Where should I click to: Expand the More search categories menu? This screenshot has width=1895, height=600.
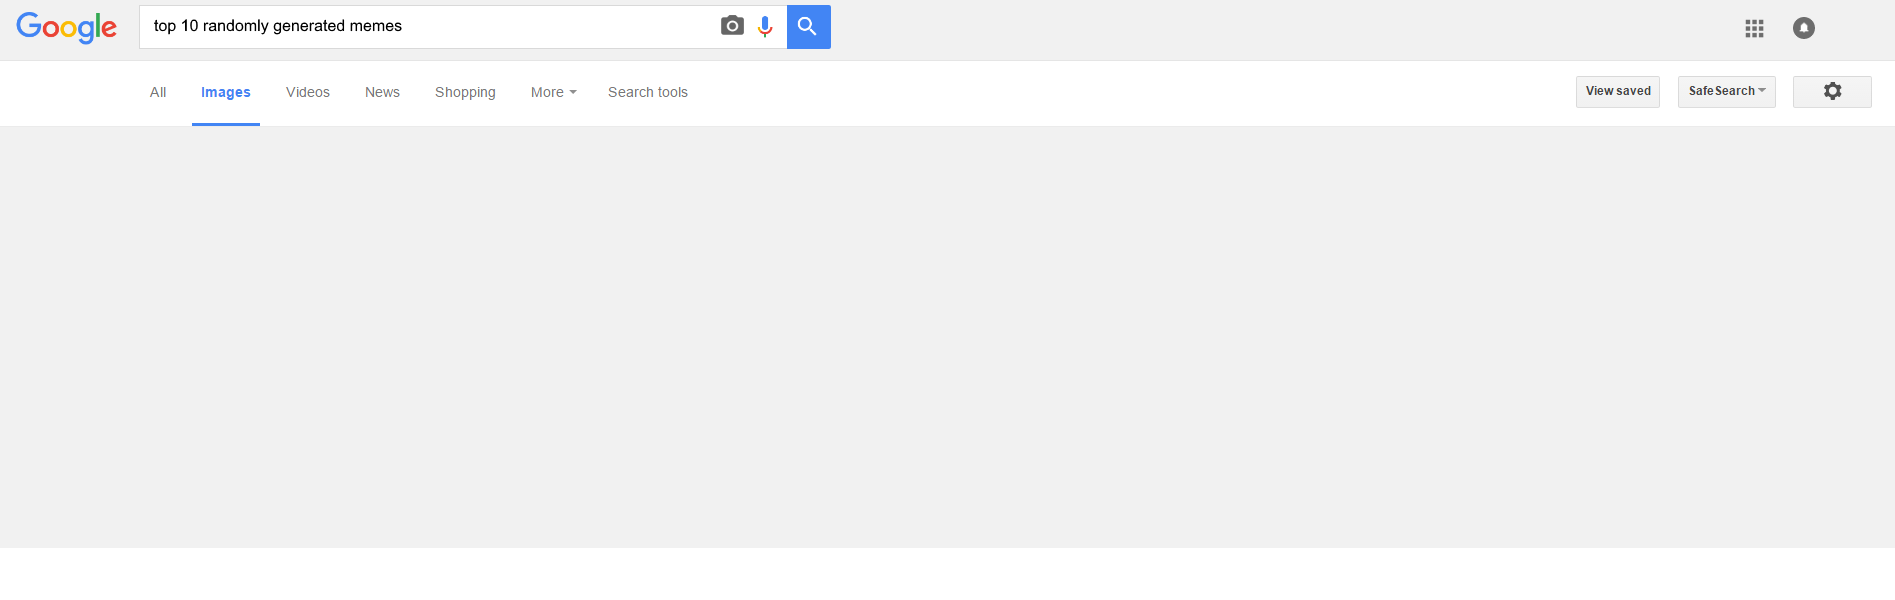click(x=553, y=92)
